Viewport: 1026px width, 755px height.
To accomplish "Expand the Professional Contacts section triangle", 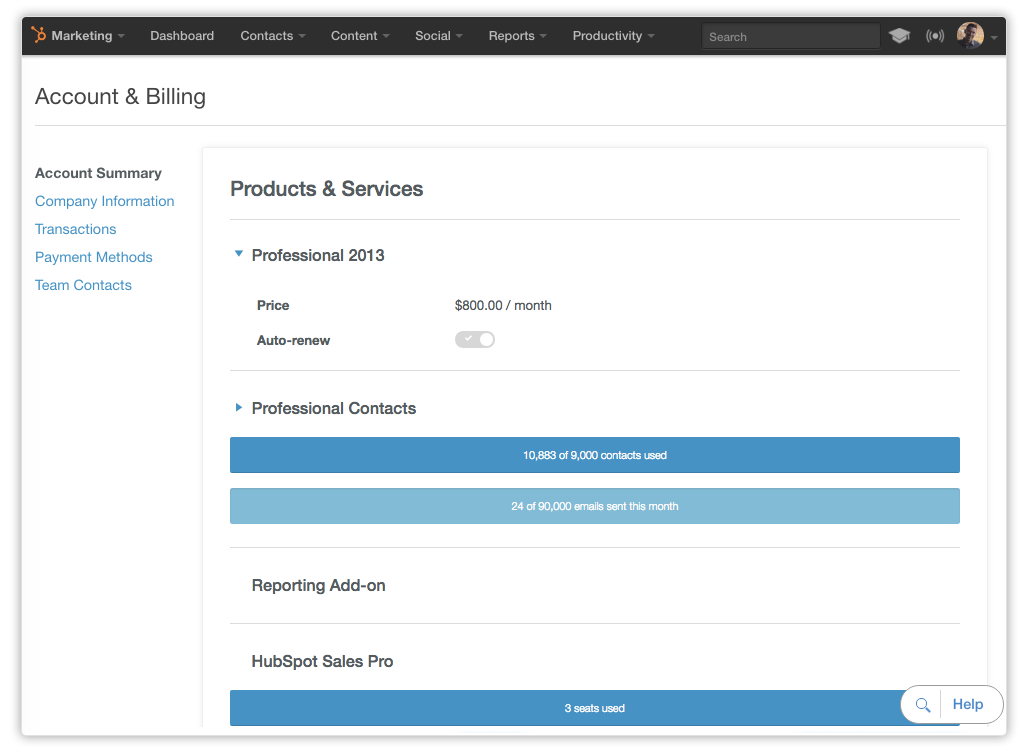I will tap(239, 408).
